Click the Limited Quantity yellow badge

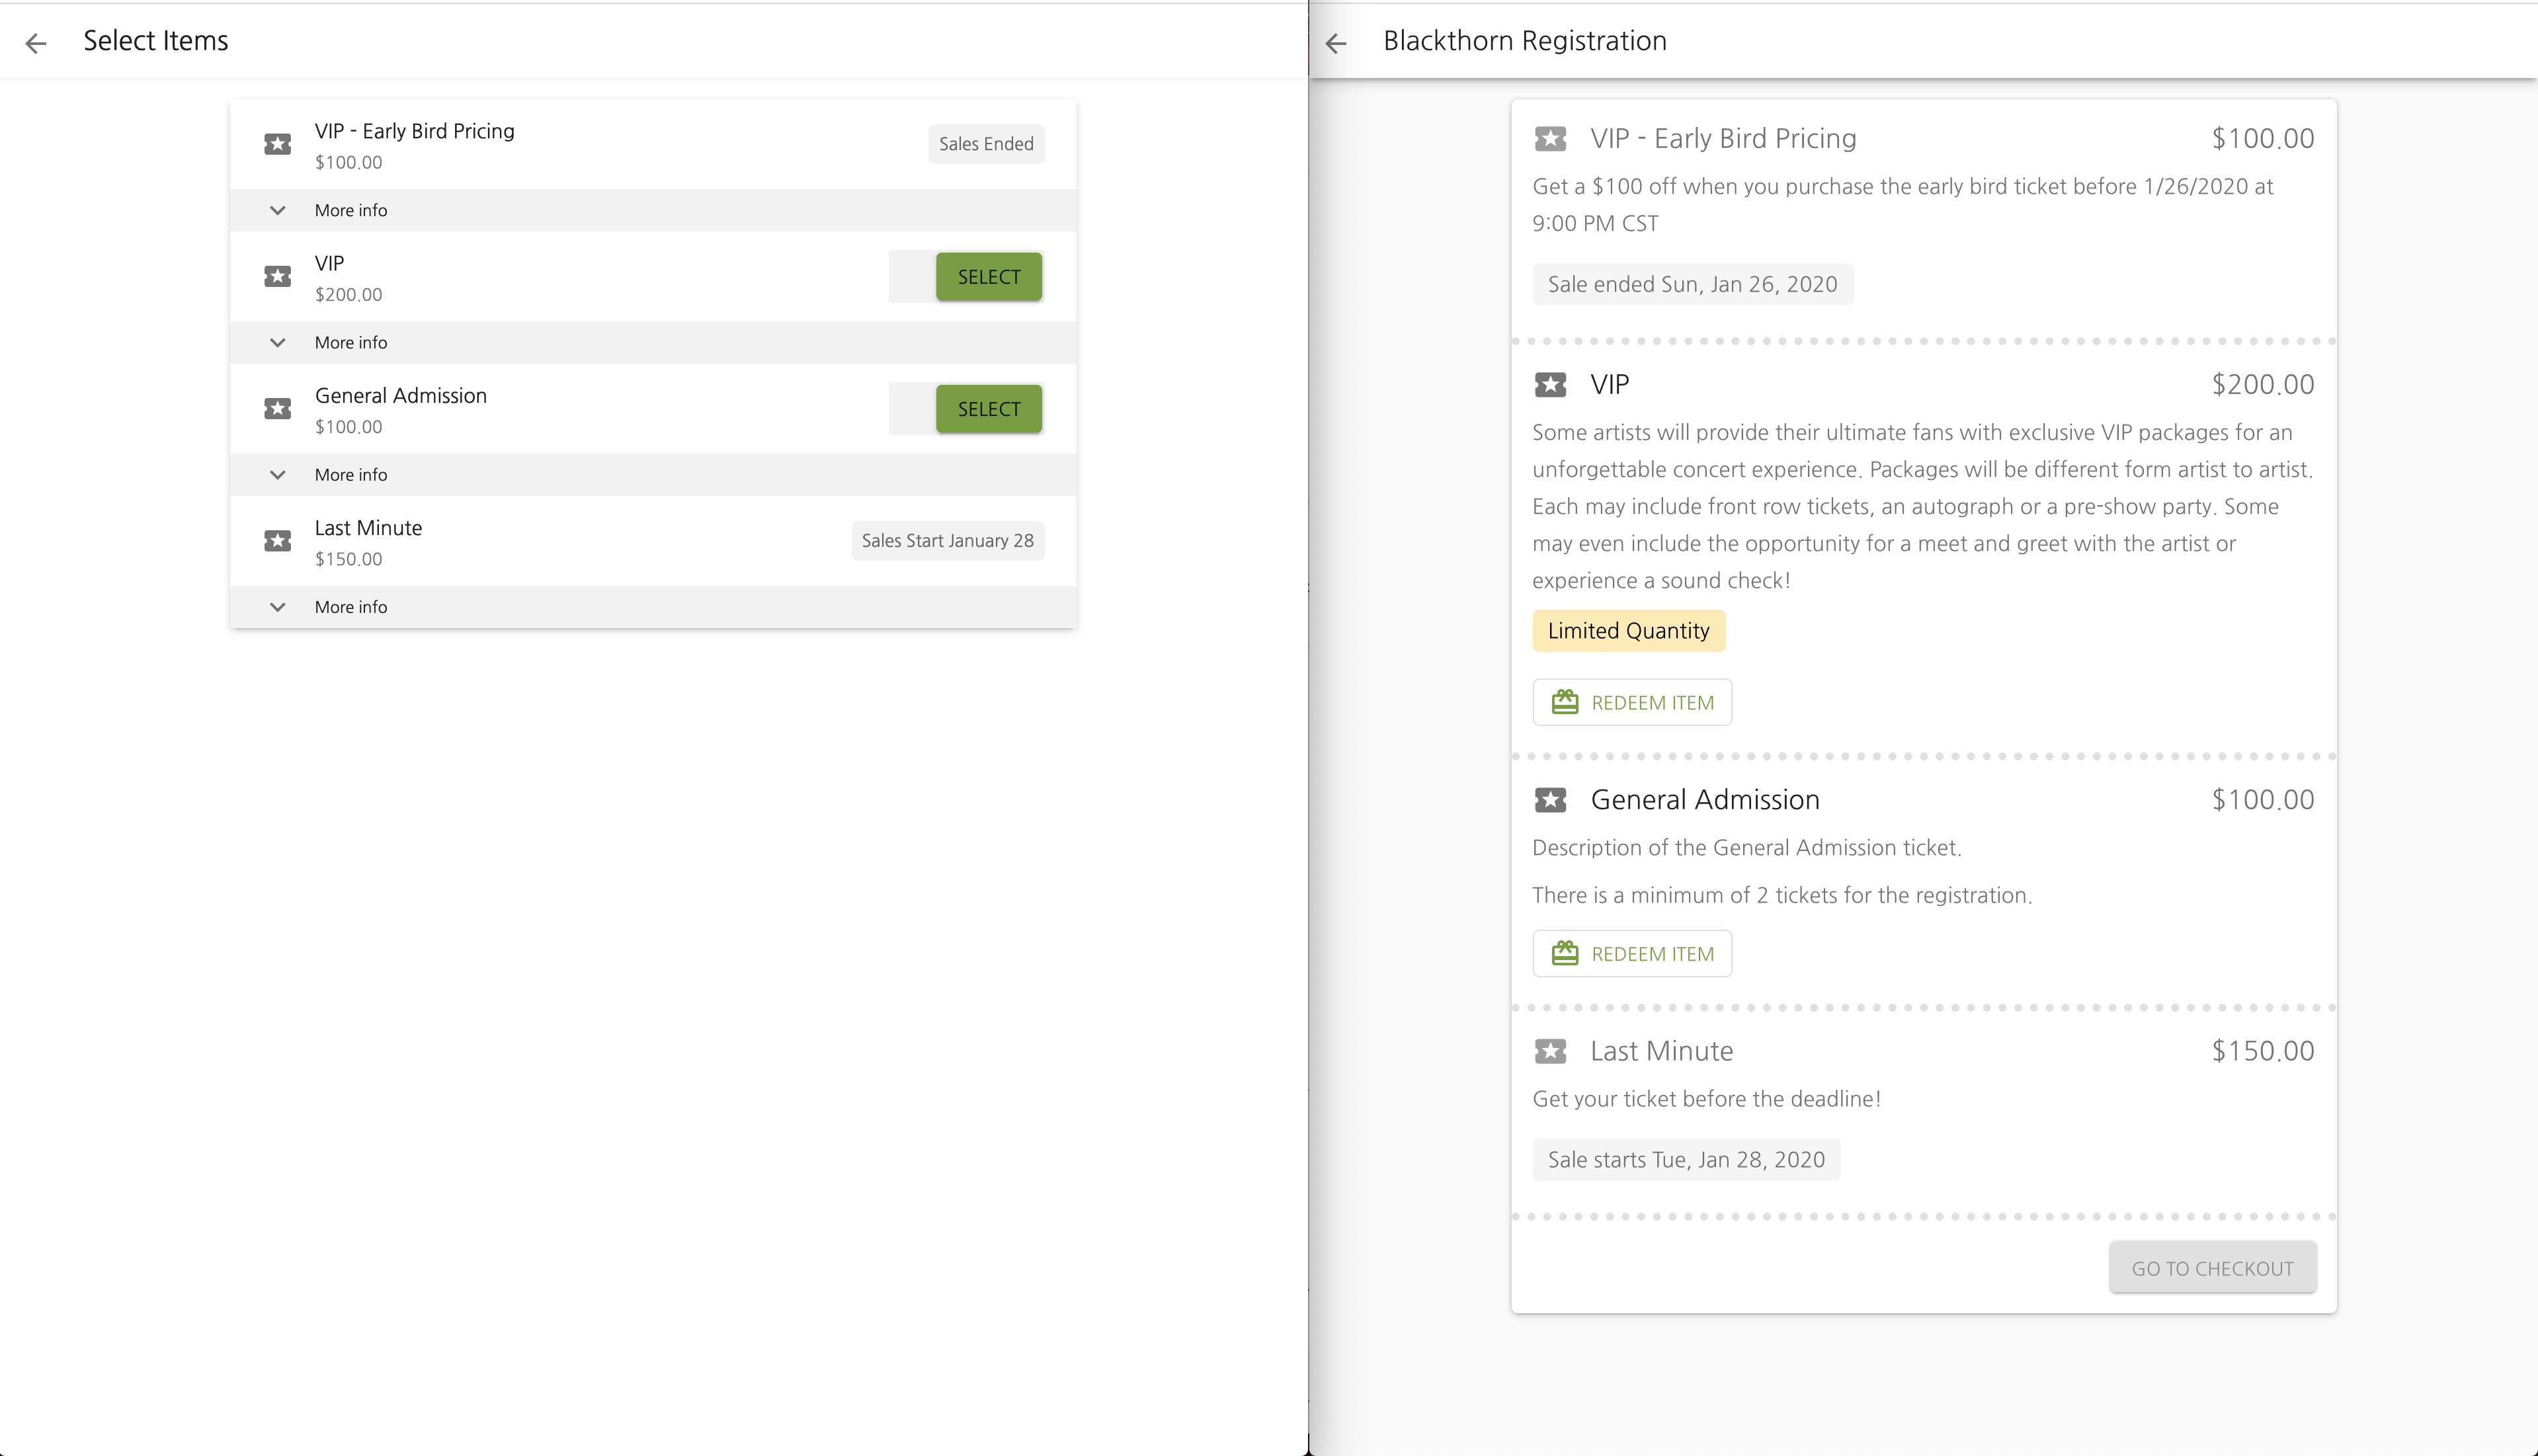click(1628, 631)
